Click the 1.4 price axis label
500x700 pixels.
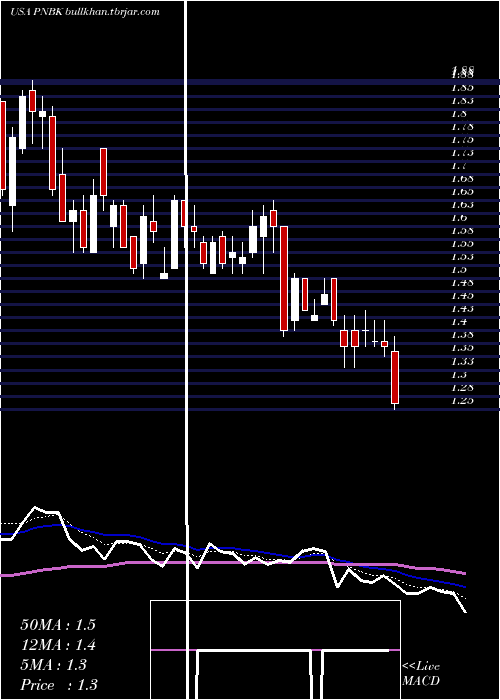point(459,322)
